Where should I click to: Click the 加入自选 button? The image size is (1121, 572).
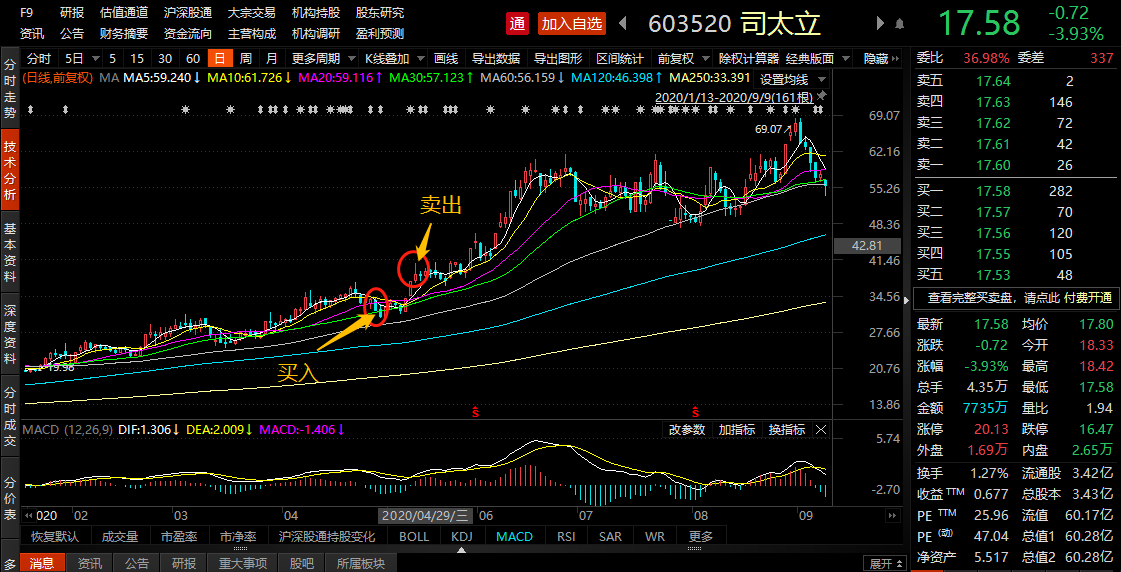572,23
